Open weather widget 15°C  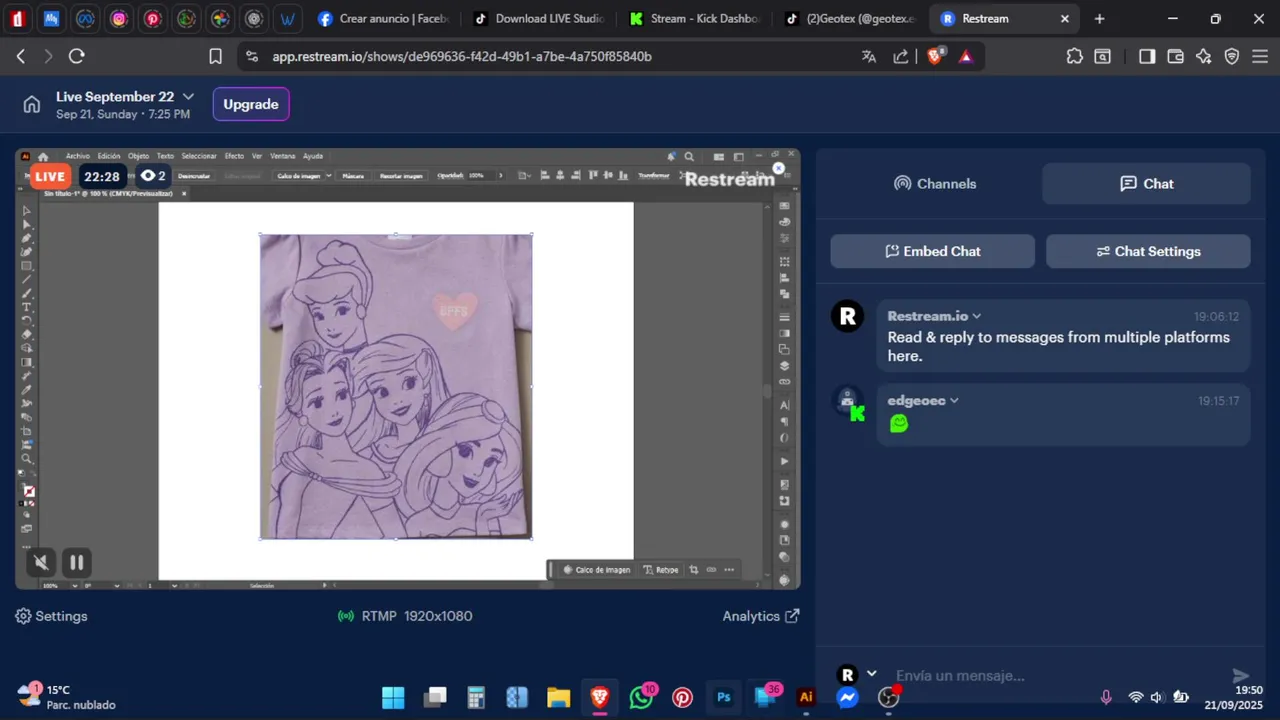[x=66, y=697]
